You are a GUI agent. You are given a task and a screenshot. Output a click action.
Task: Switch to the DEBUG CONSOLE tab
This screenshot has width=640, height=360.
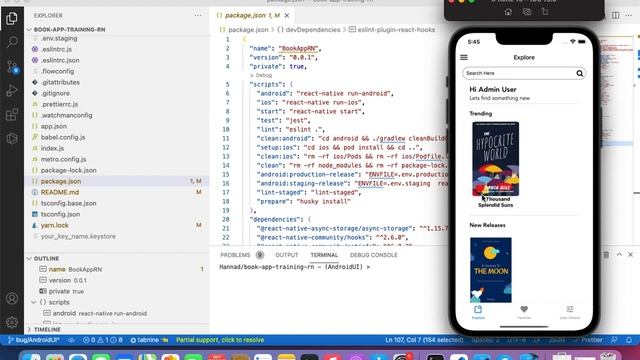[373, 255]
